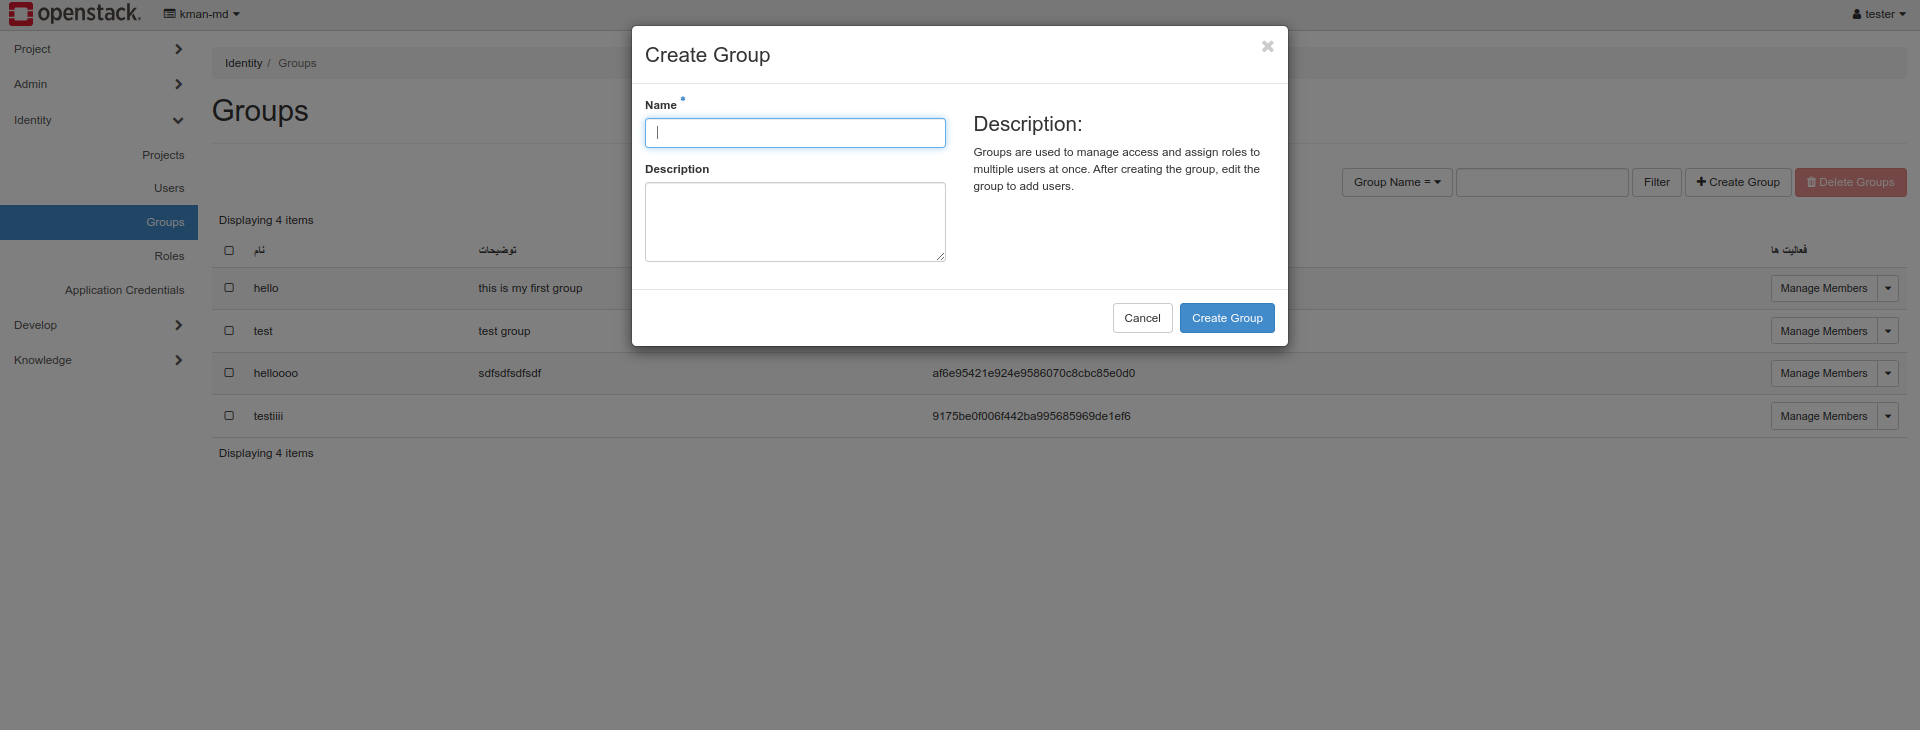
Task: Open the kman-md project selector
Action: point(202,14)
